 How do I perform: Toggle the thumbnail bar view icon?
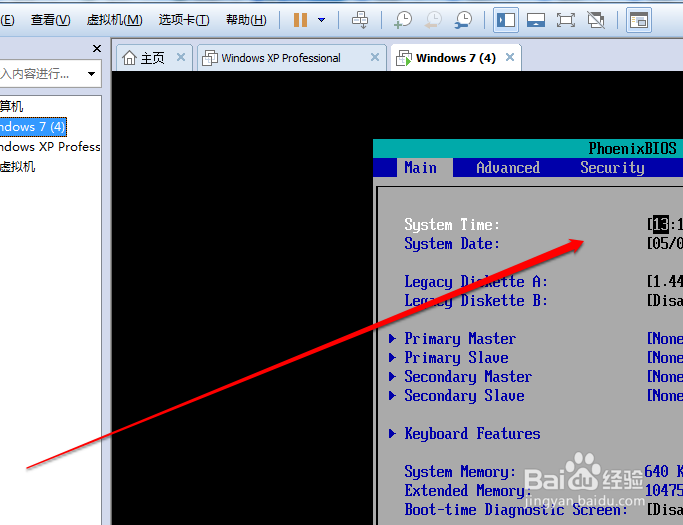pyautogui.click(x=536, y=20)
